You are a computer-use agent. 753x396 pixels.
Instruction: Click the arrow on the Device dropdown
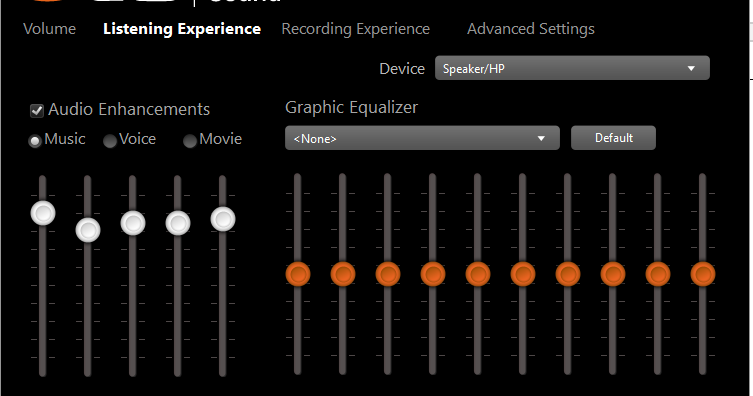point(691,68)
